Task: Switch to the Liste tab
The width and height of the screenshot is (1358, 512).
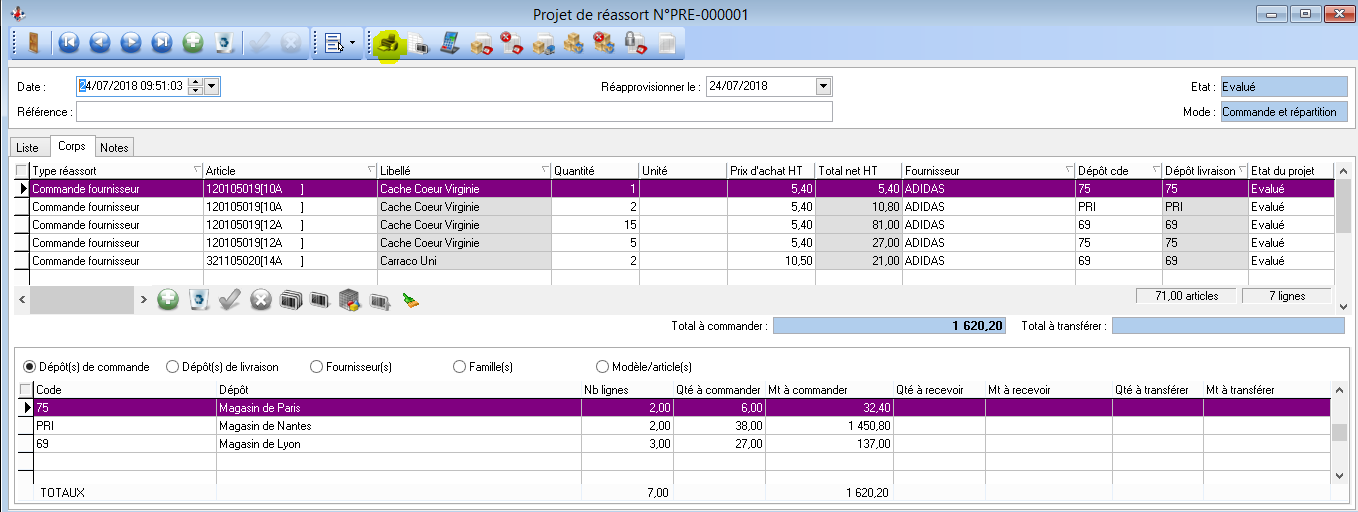Action: [x=28, y=147]
